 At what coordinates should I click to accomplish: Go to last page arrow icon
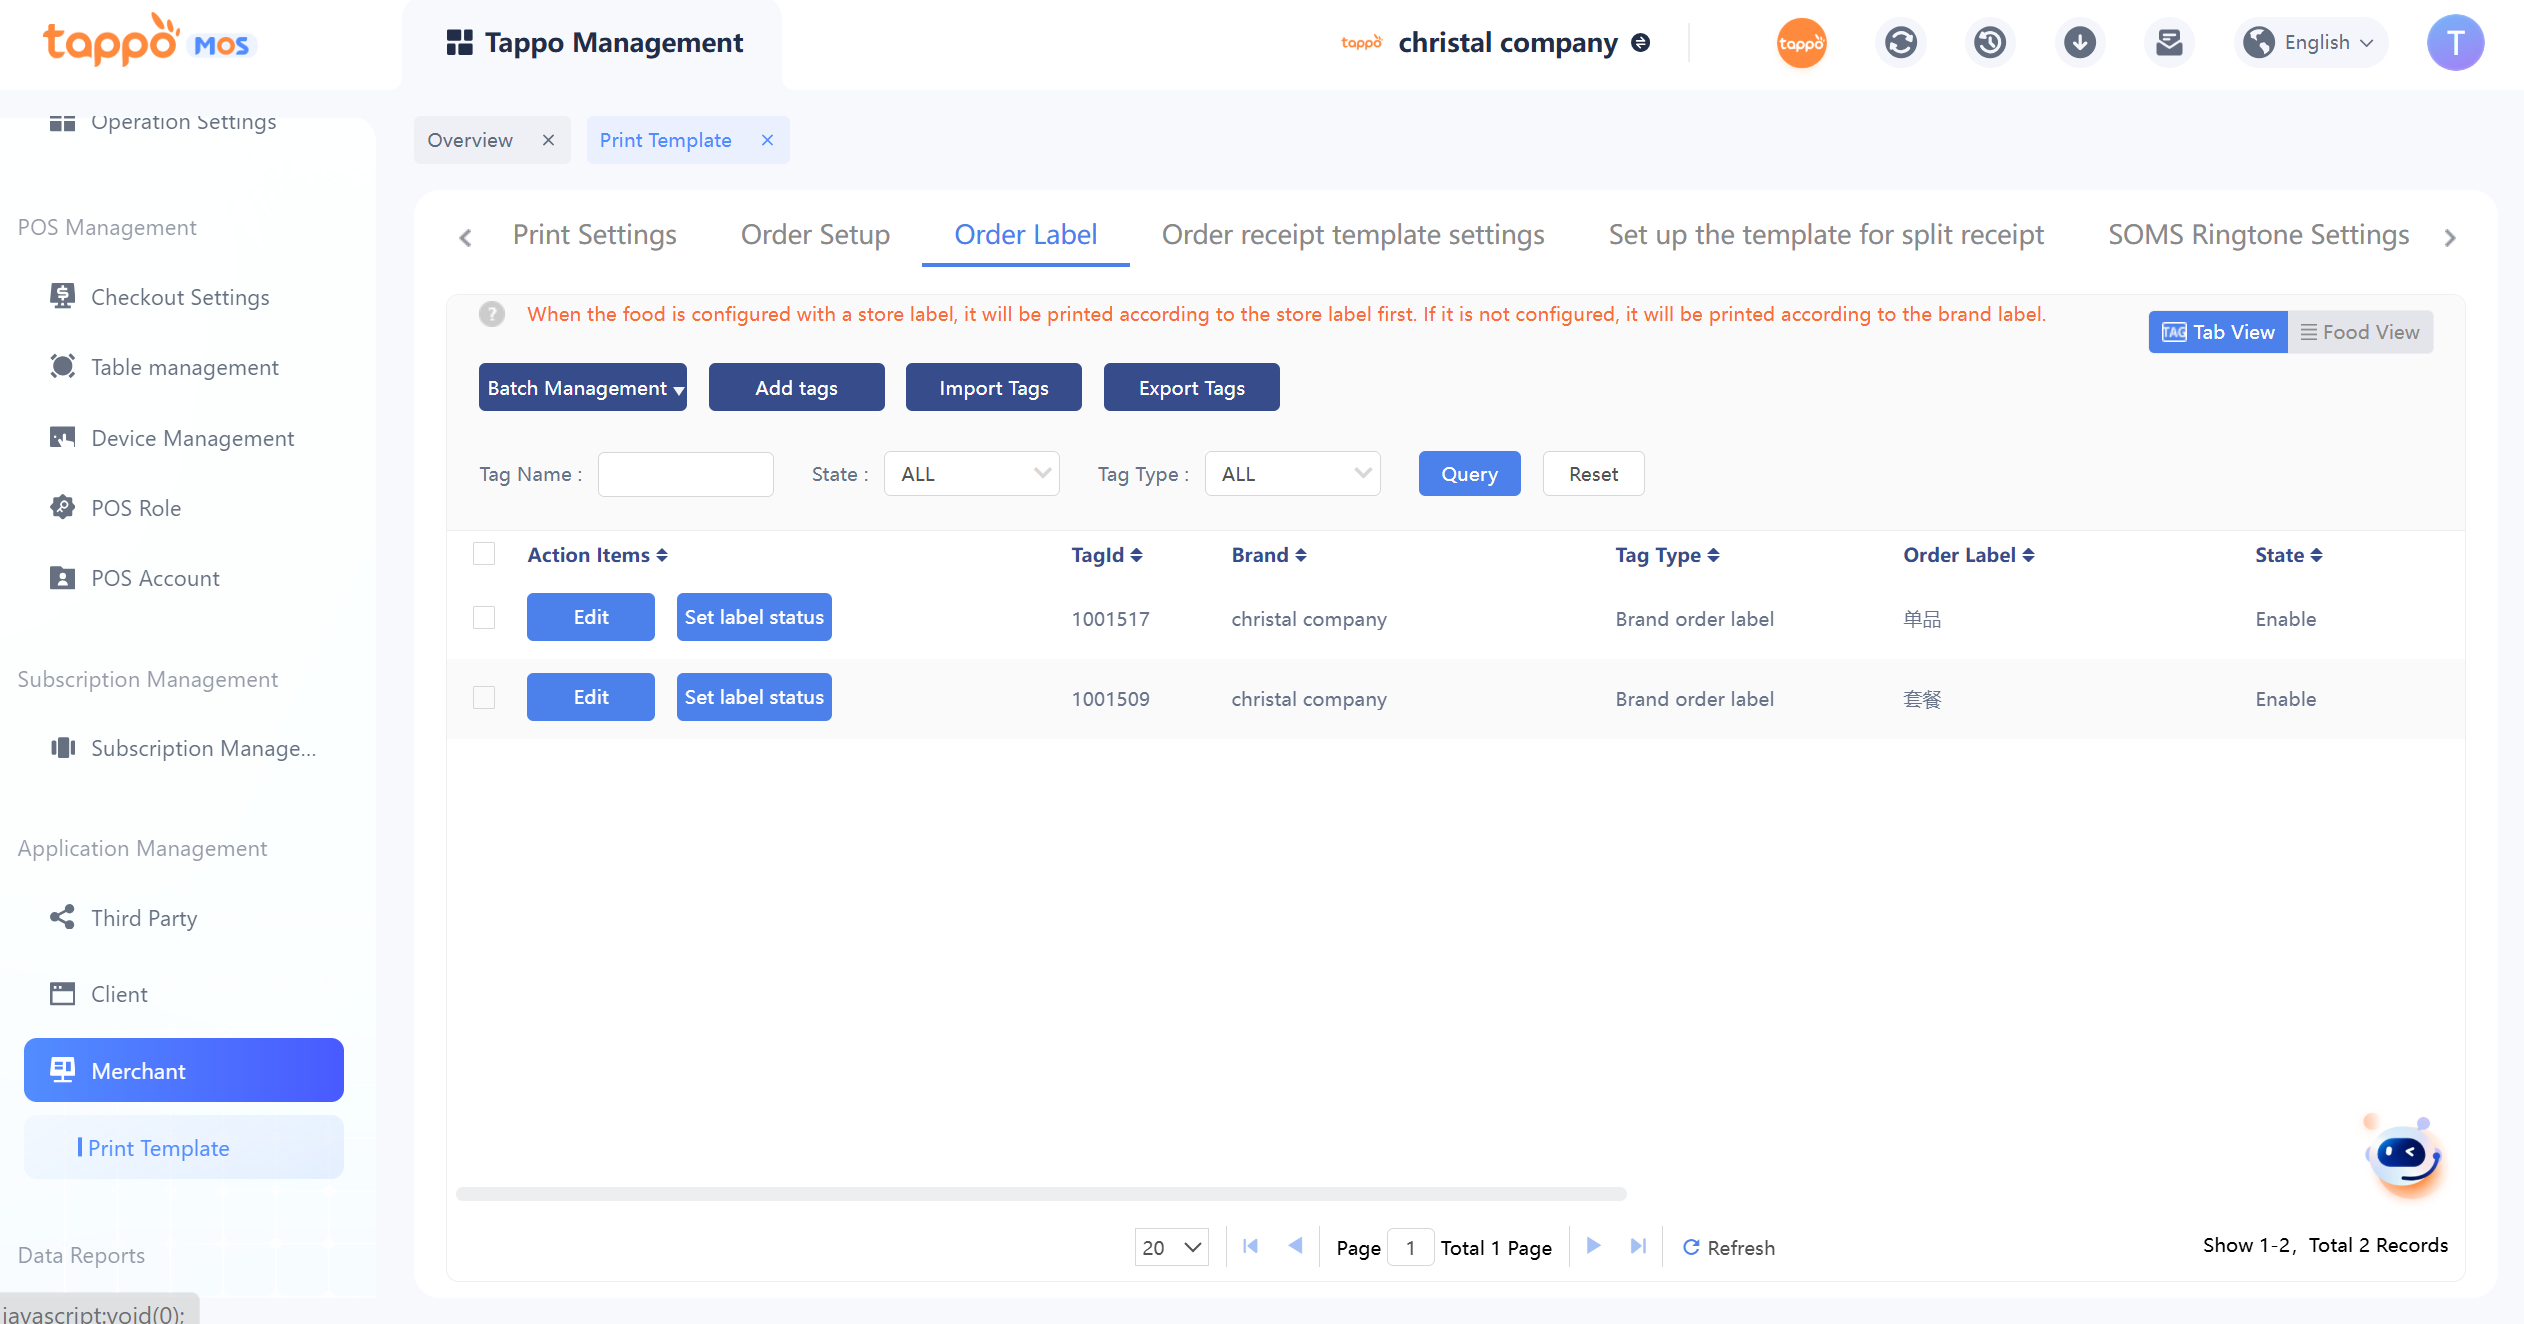pyautogui.click(x=1638, y=1246)
